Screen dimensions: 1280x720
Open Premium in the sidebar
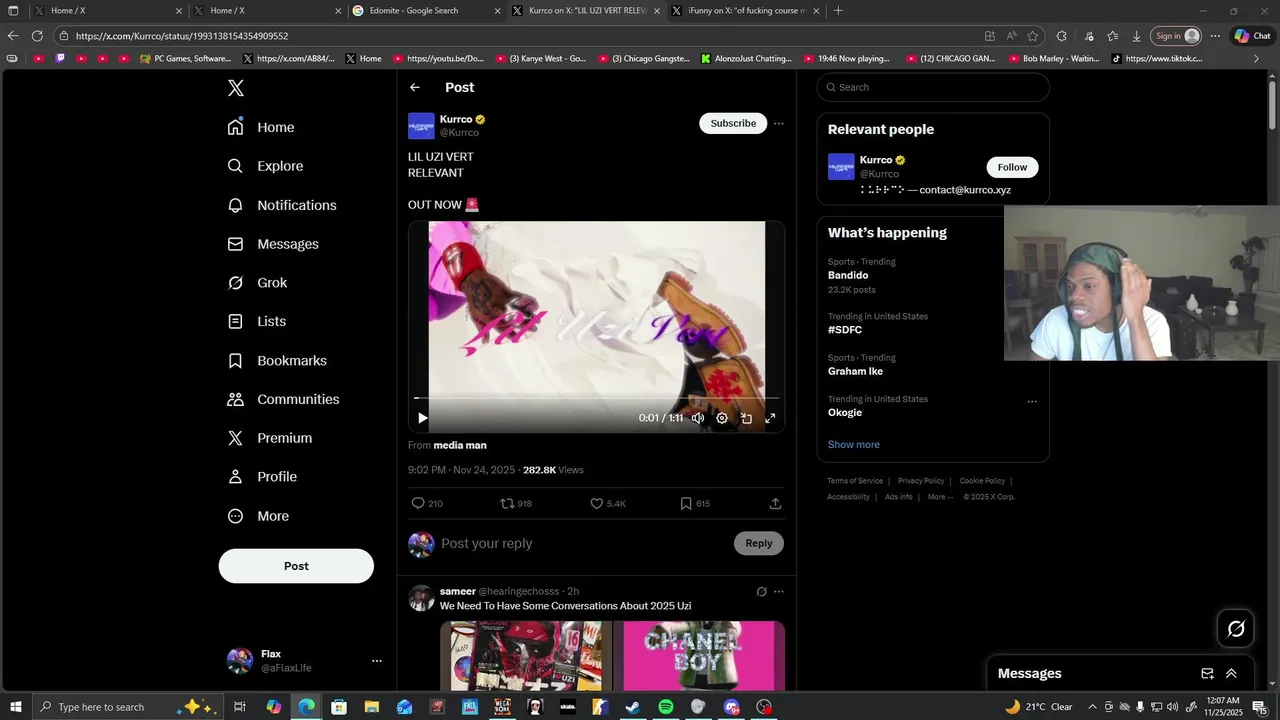(270, 438)
